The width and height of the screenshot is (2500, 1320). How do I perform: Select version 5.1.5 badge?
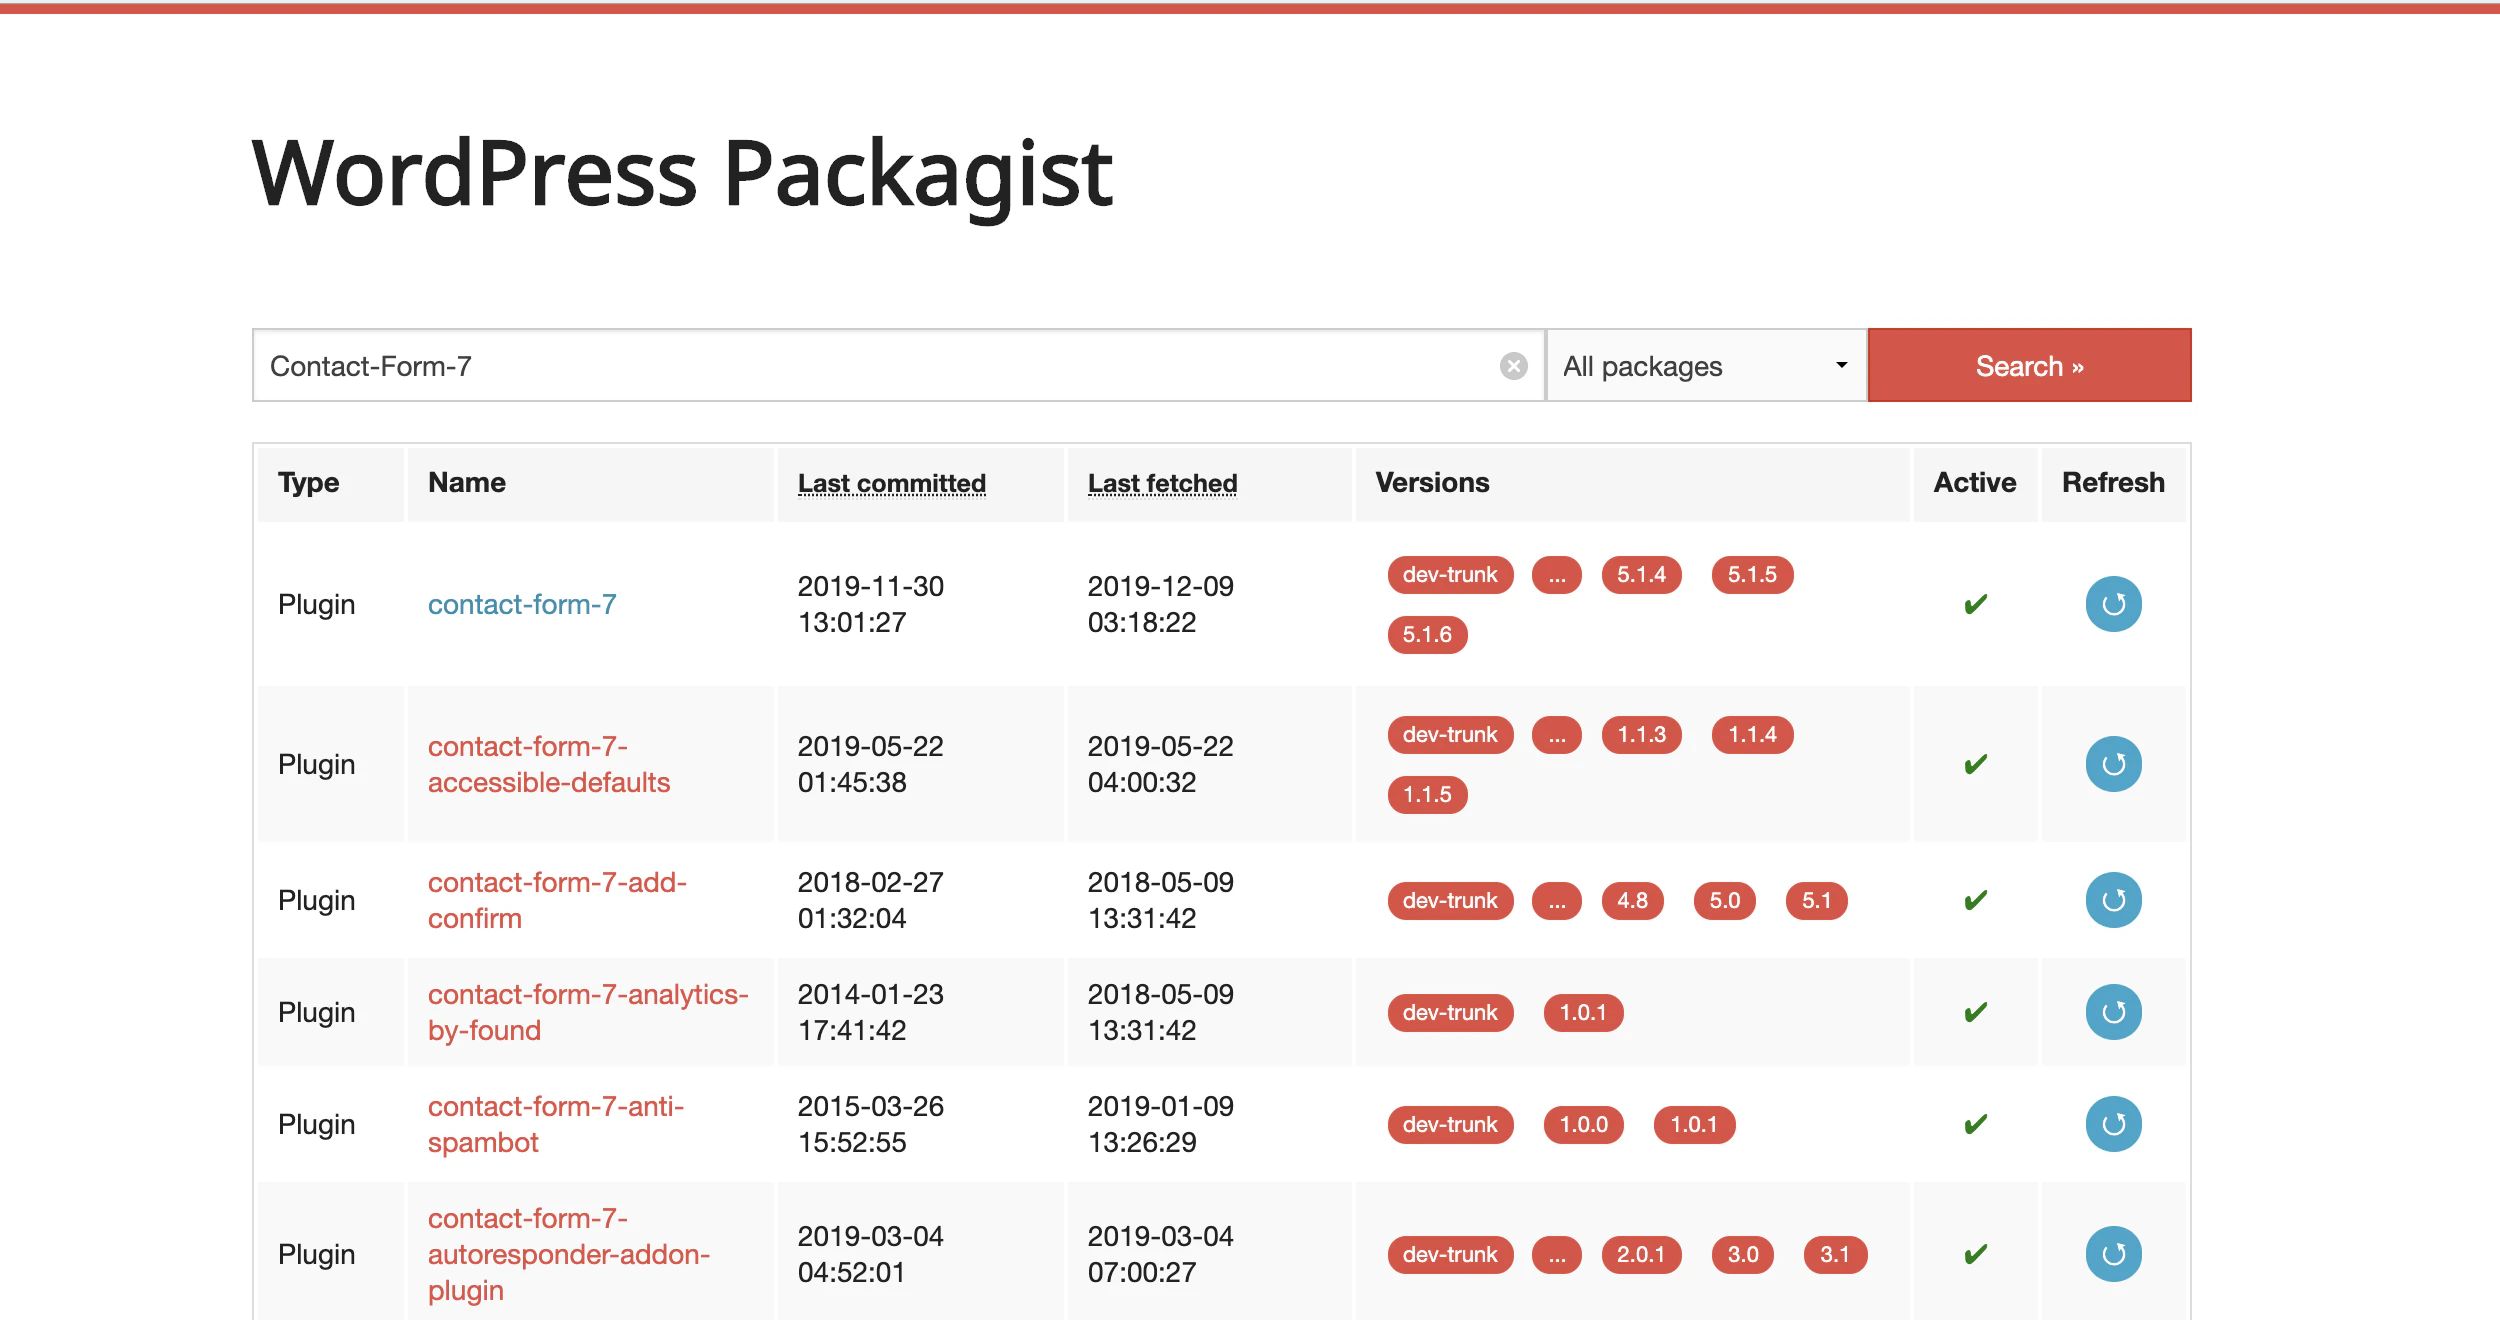(1752, 575)
